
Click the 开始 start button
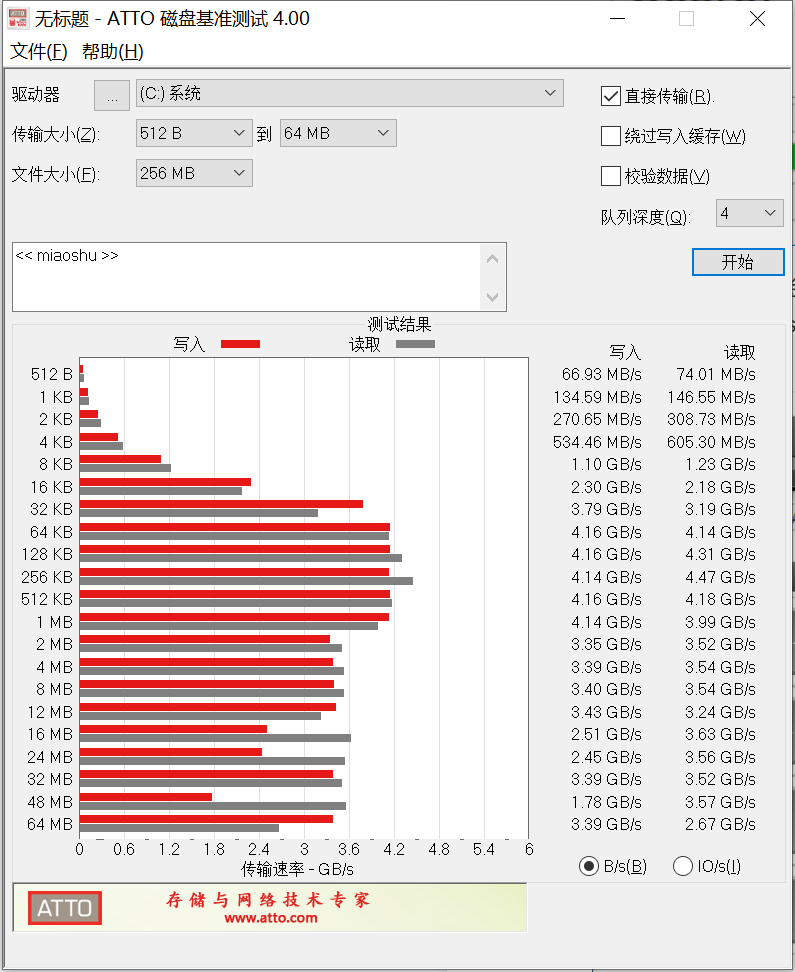click(738, 262)
